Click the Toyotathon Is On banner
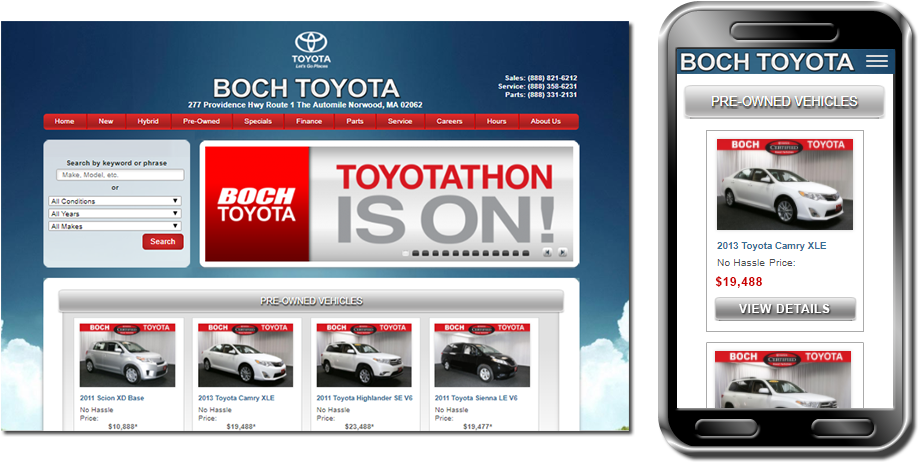Image resolution: width=920 pixels, height=464 pixels. (389, 204)
